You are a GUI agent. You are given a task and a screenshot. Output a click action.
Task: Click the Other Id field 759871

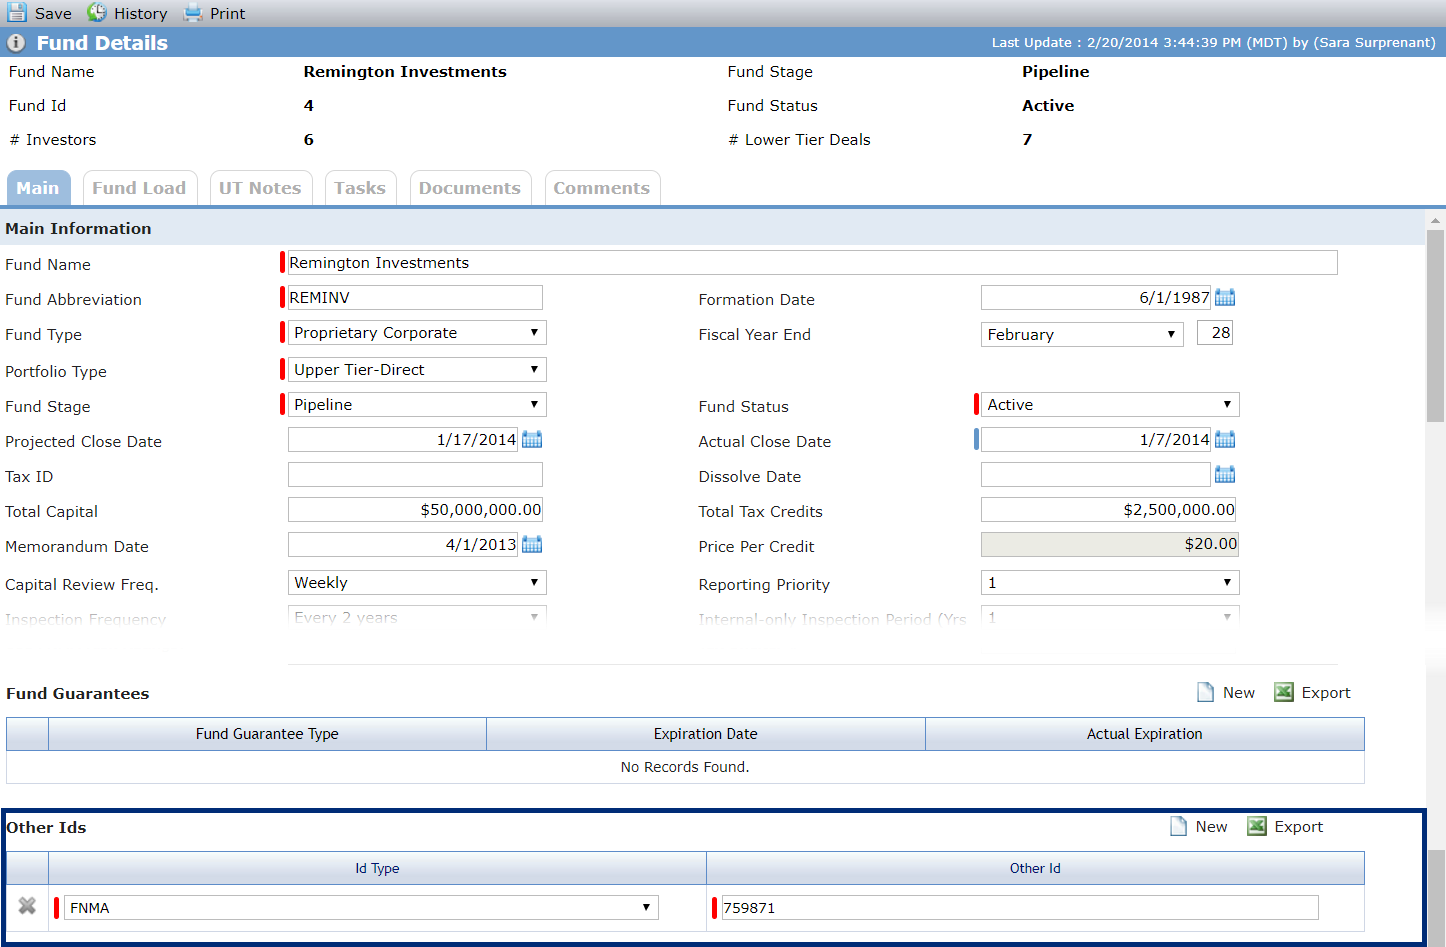click(x=1020, y=908)
